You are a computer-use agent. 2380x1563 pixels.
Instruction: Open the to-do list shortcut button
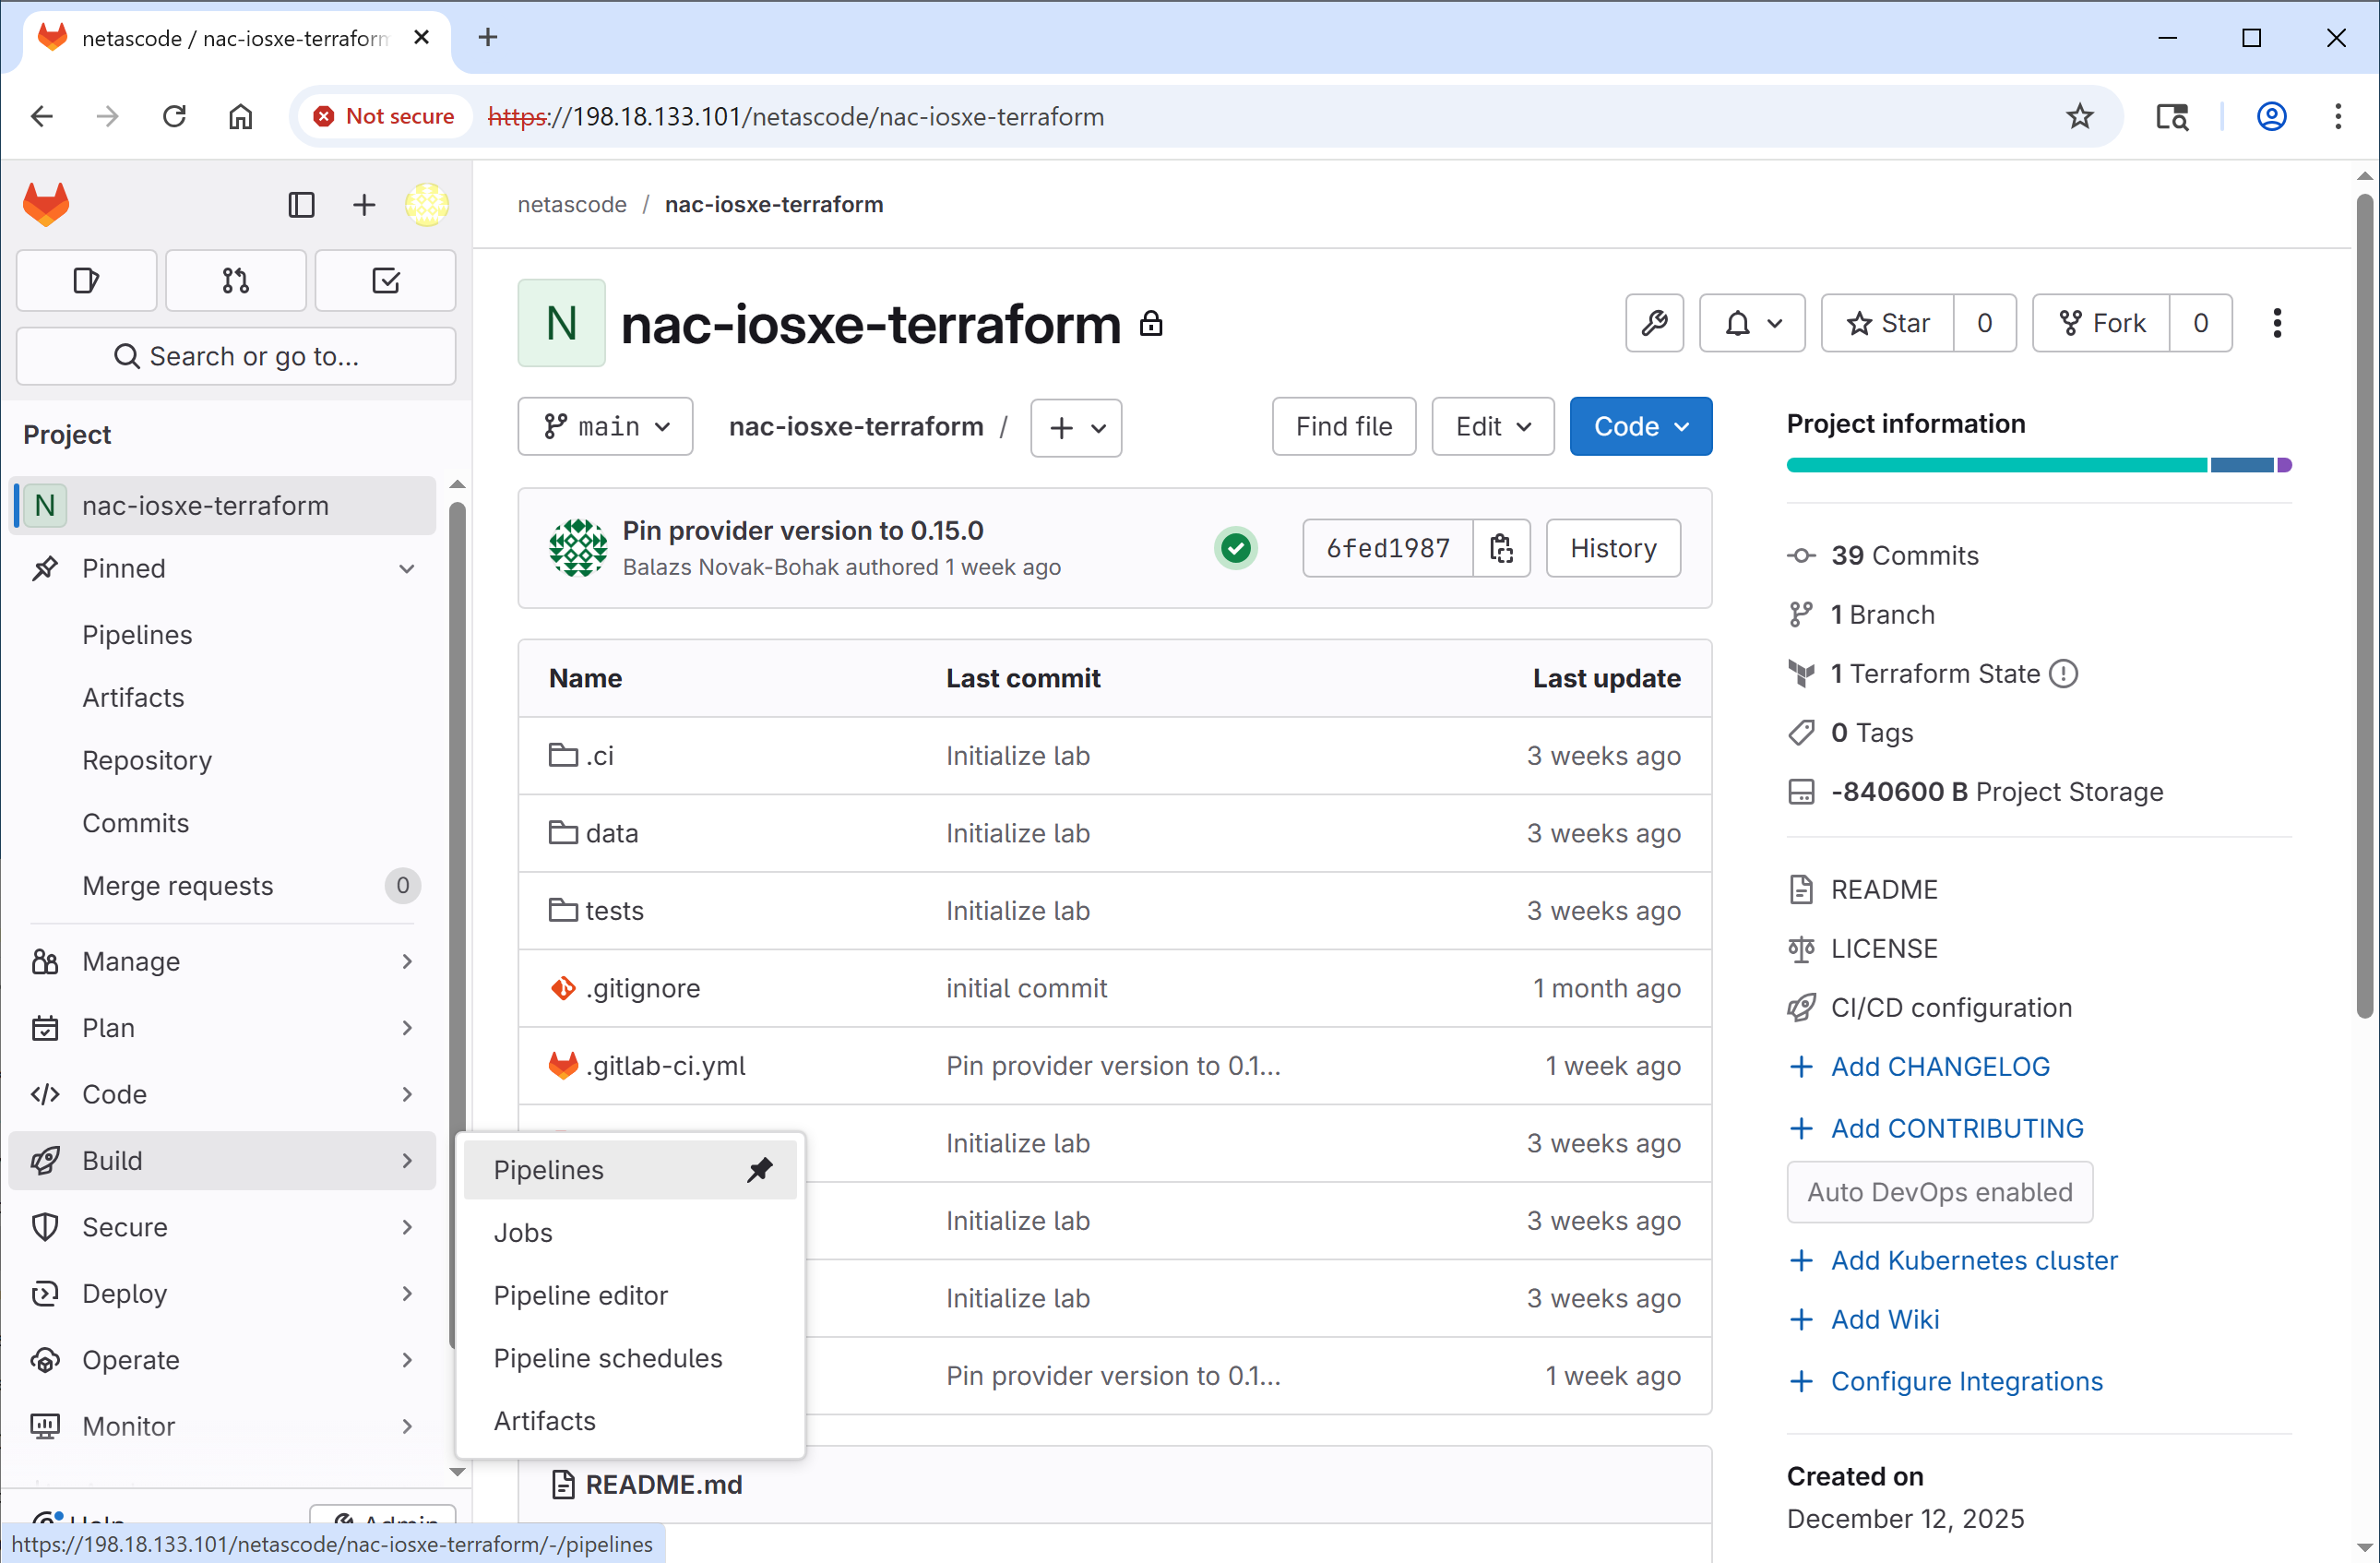(386, 281)
